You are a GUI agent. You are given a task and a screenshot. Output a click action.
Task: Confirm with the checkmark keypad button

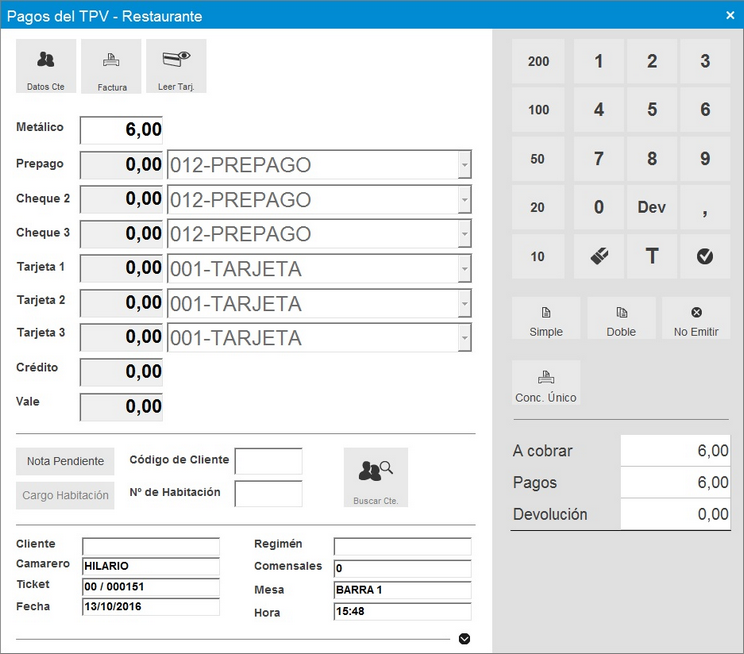tap(705, 256)
